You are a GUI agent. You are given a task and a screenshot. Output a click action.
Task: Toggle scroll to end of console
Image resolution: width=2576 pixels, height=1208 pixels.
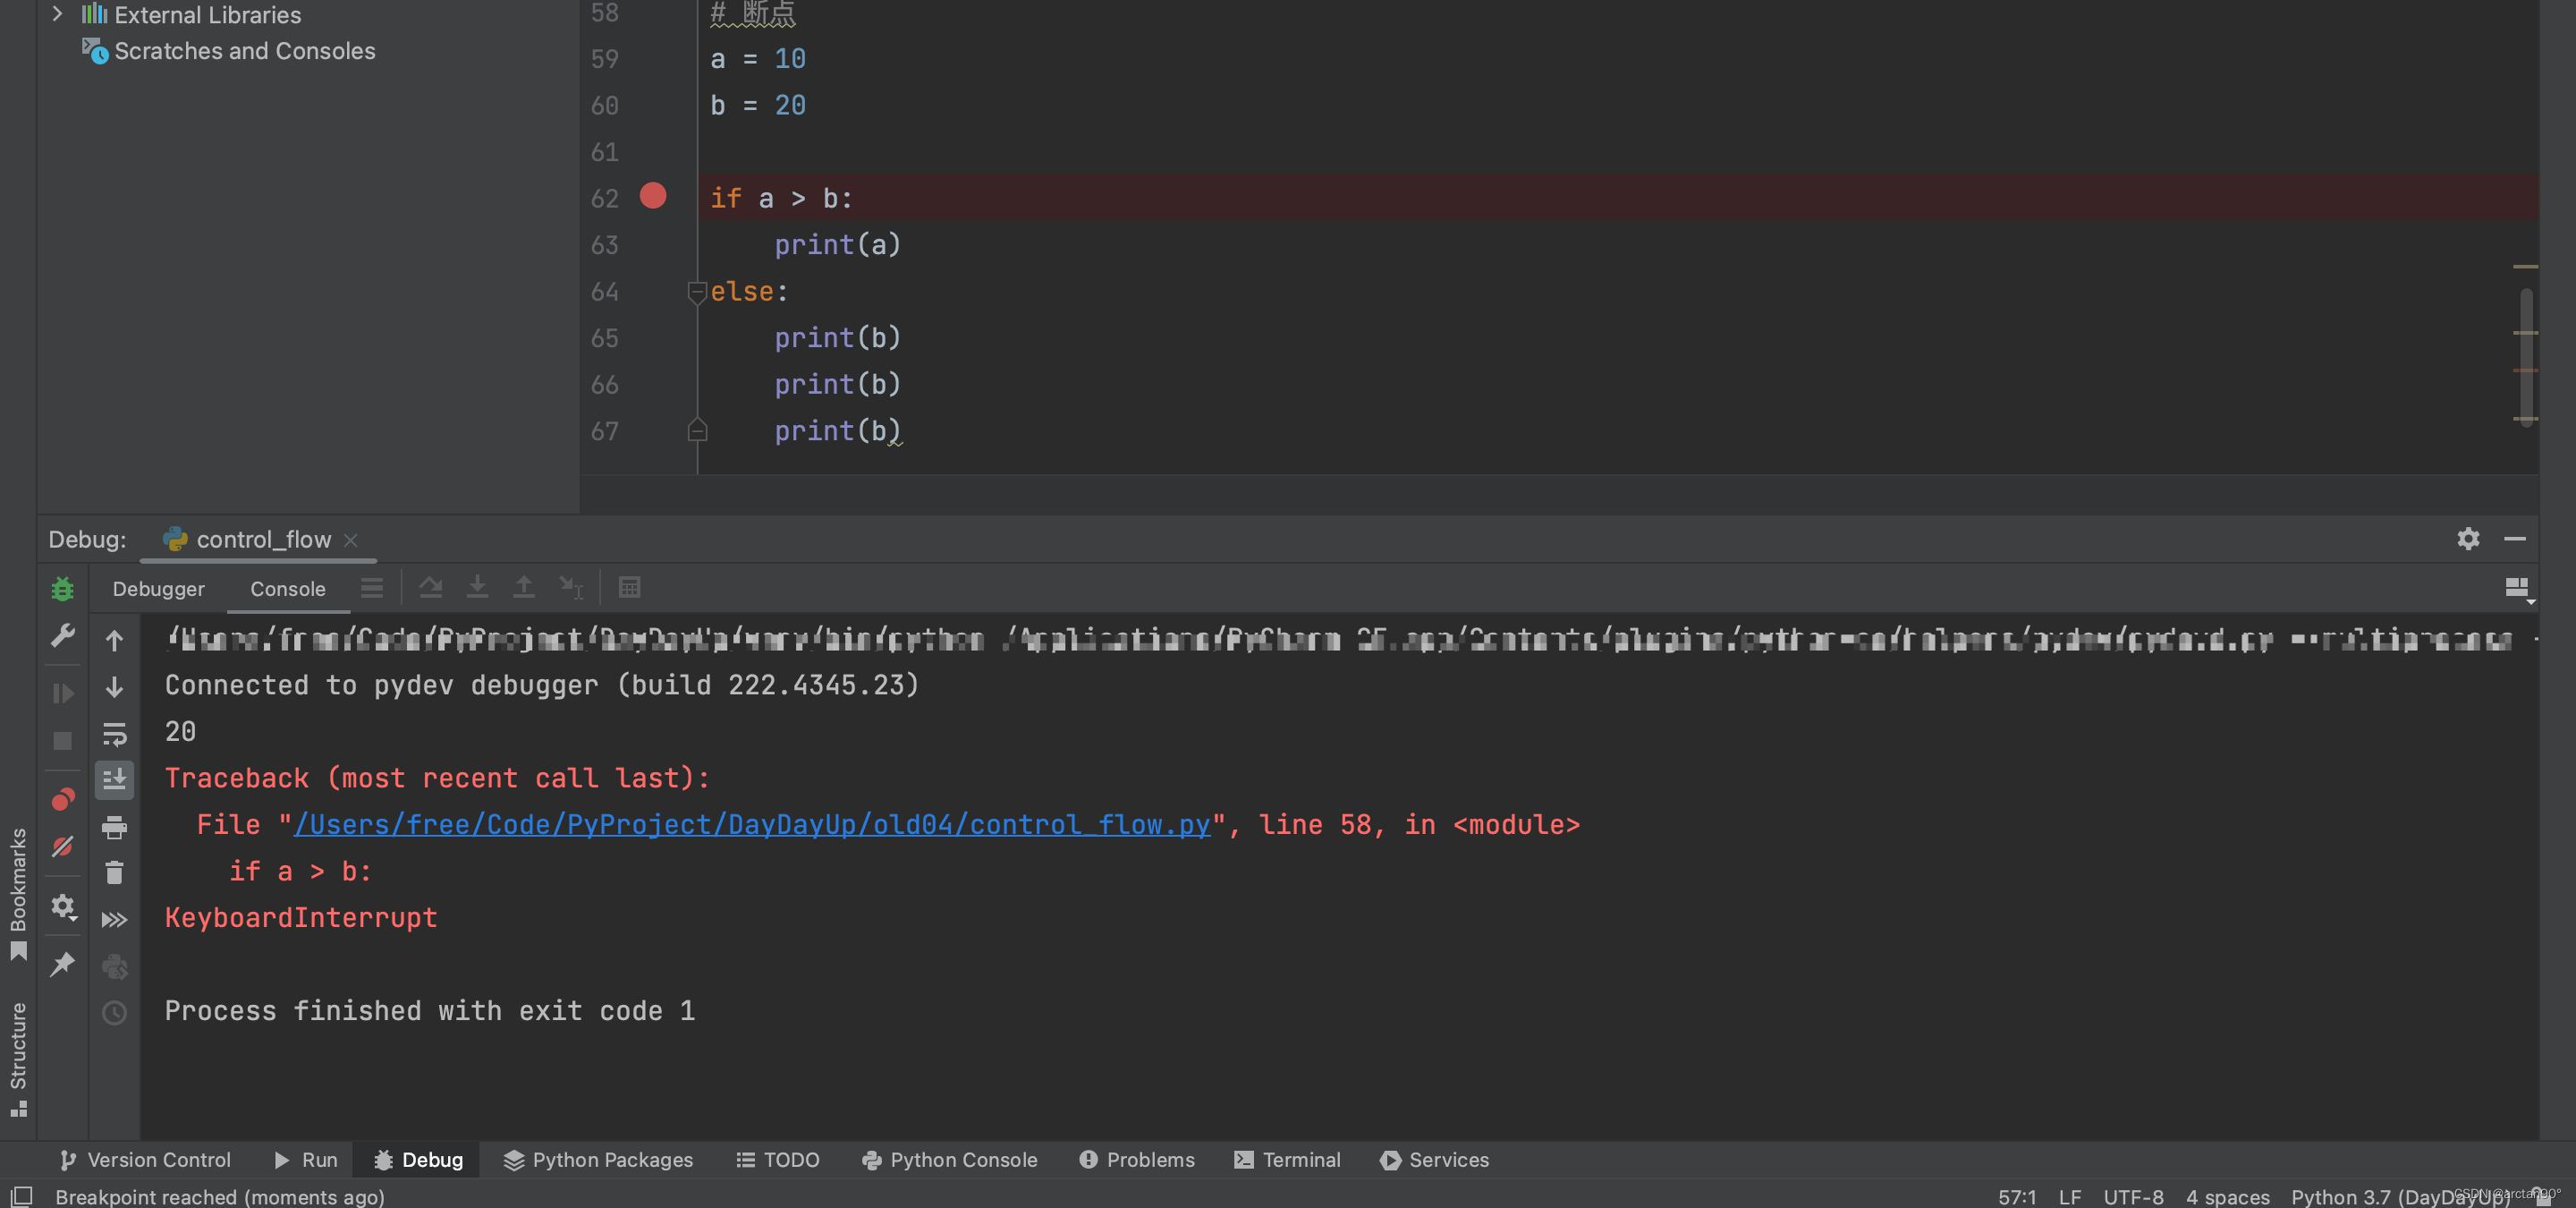pos(114,780)
